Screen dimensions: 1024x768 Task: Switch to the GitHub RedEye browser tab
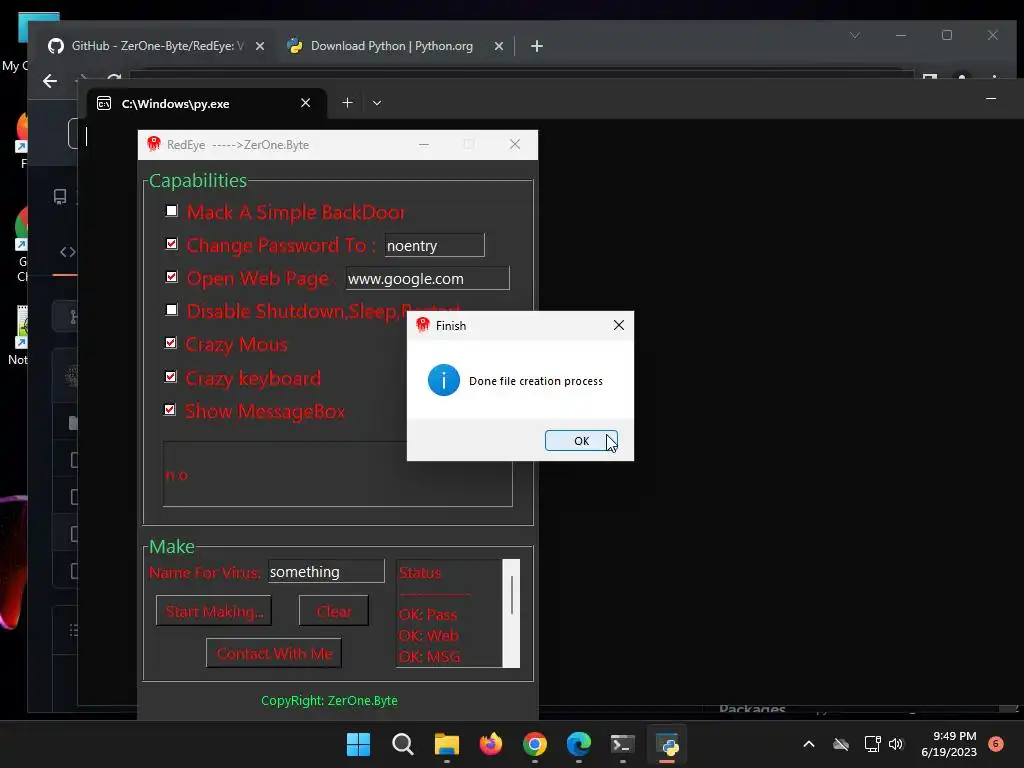157,46
